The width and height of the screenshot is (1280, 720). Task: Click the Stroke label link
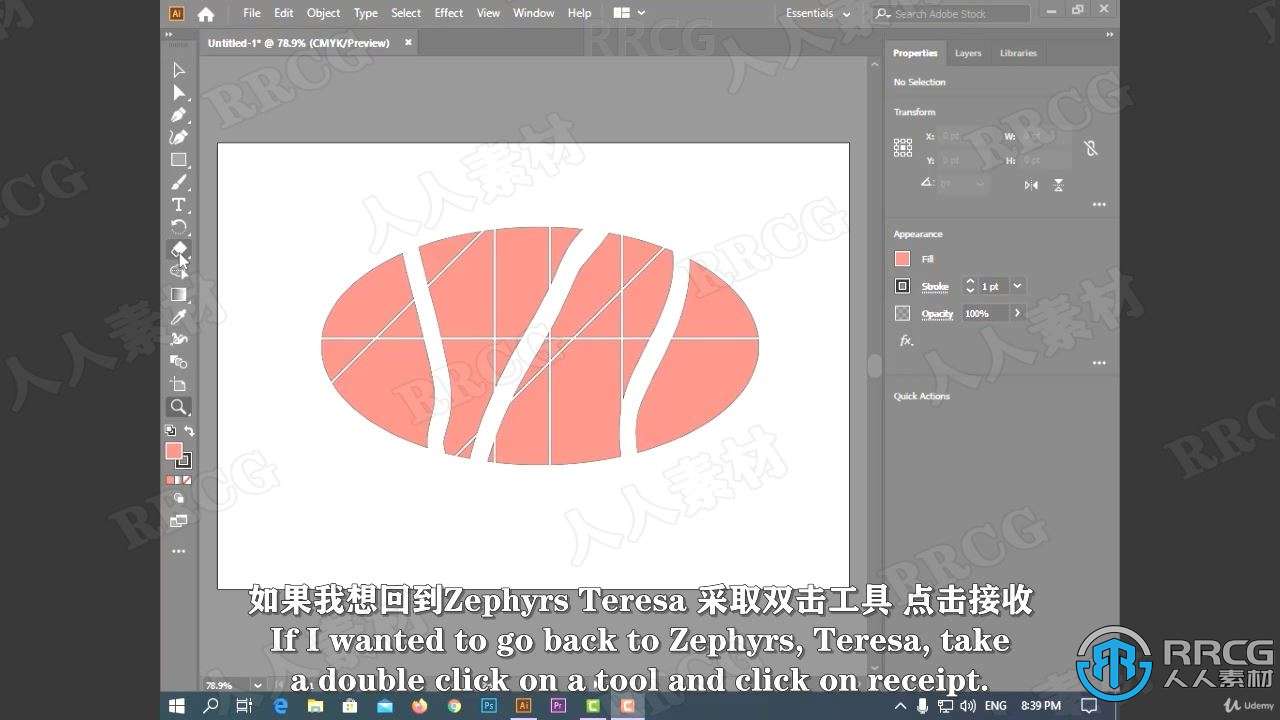coord(935,287)
